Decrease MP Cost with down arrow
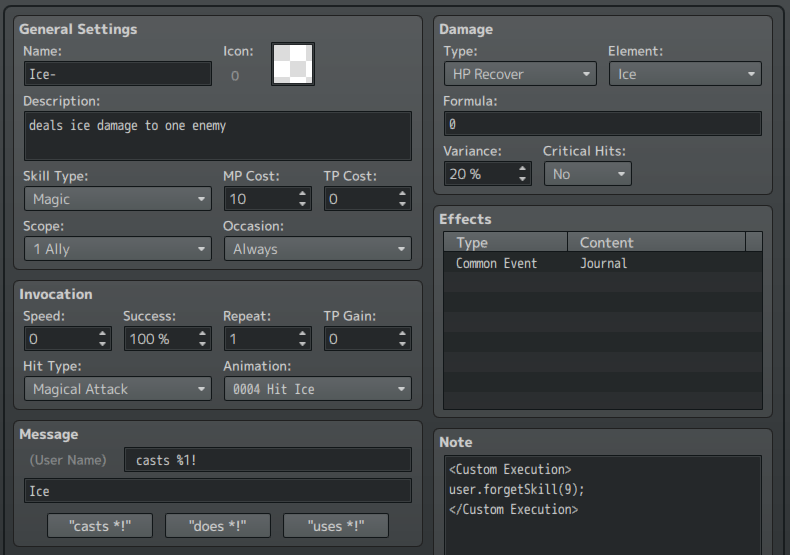The height and width of the screenshot is (555, 790). click(x=302, y=204)
